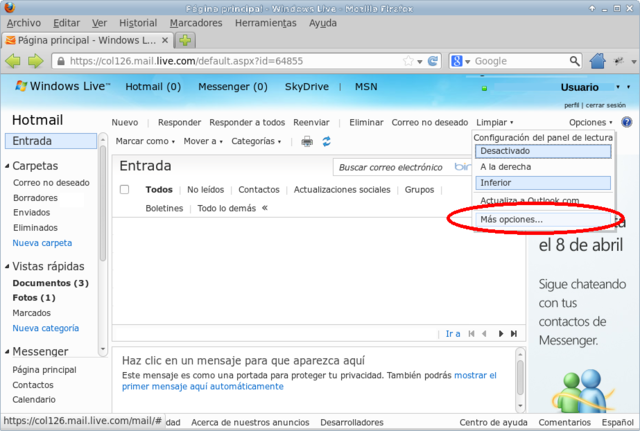Click Correo no deseado in toolbar
Viewport: 640px width, 431px height.
coord(430,122)
